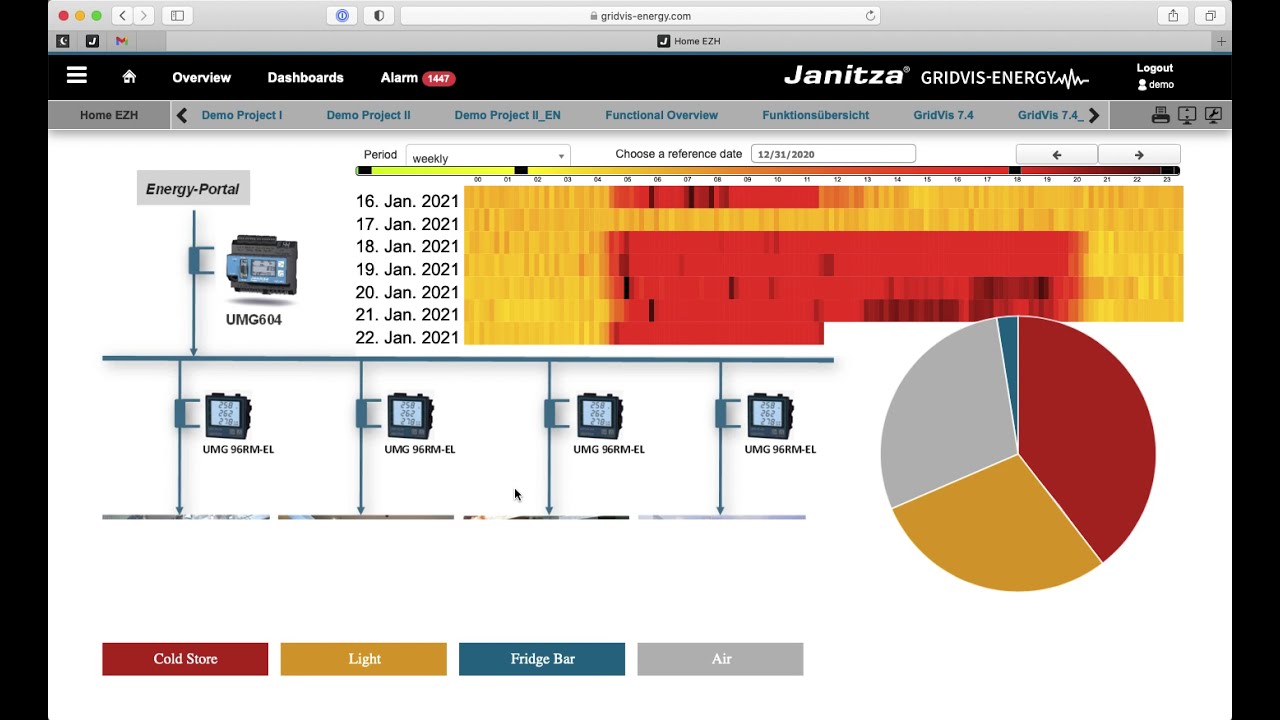
Task: Click the Light legend swatch
Action: (364, 659)
